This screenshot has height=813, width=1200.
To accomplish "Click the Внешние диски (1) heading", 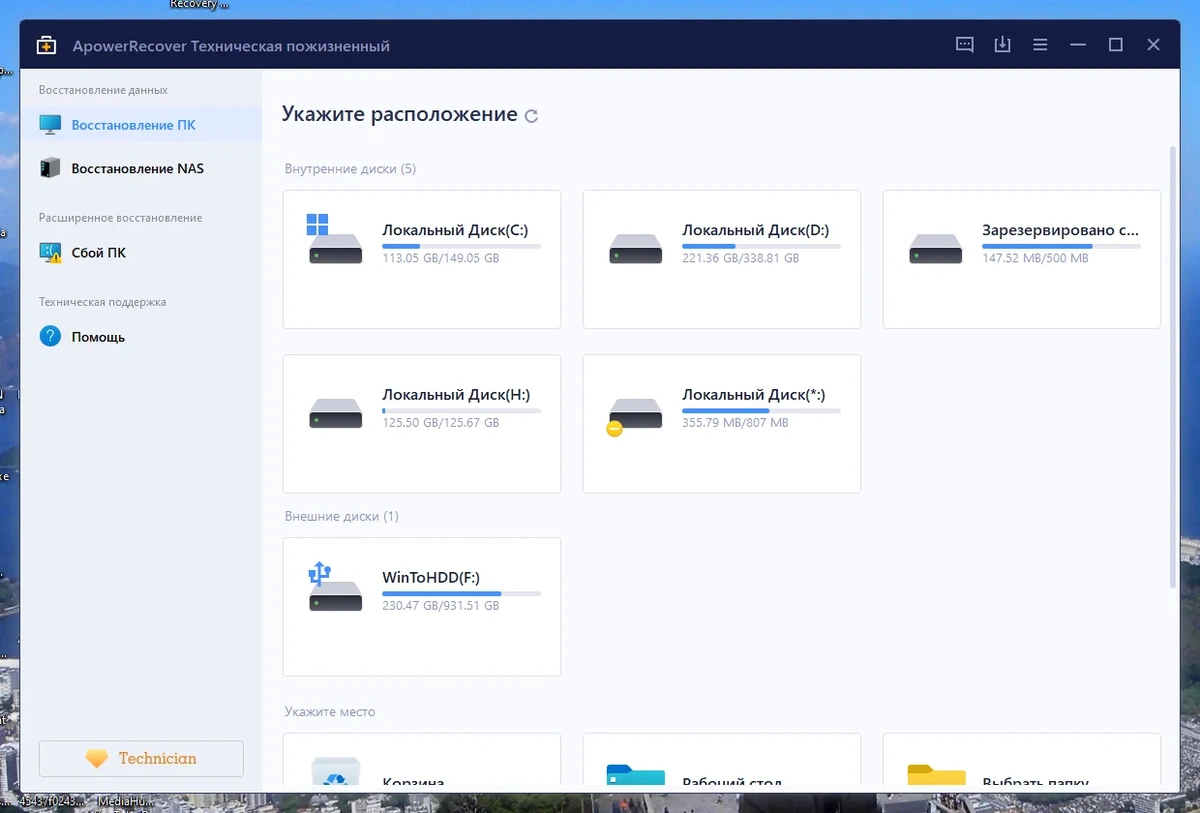I will tap(341, 517).
